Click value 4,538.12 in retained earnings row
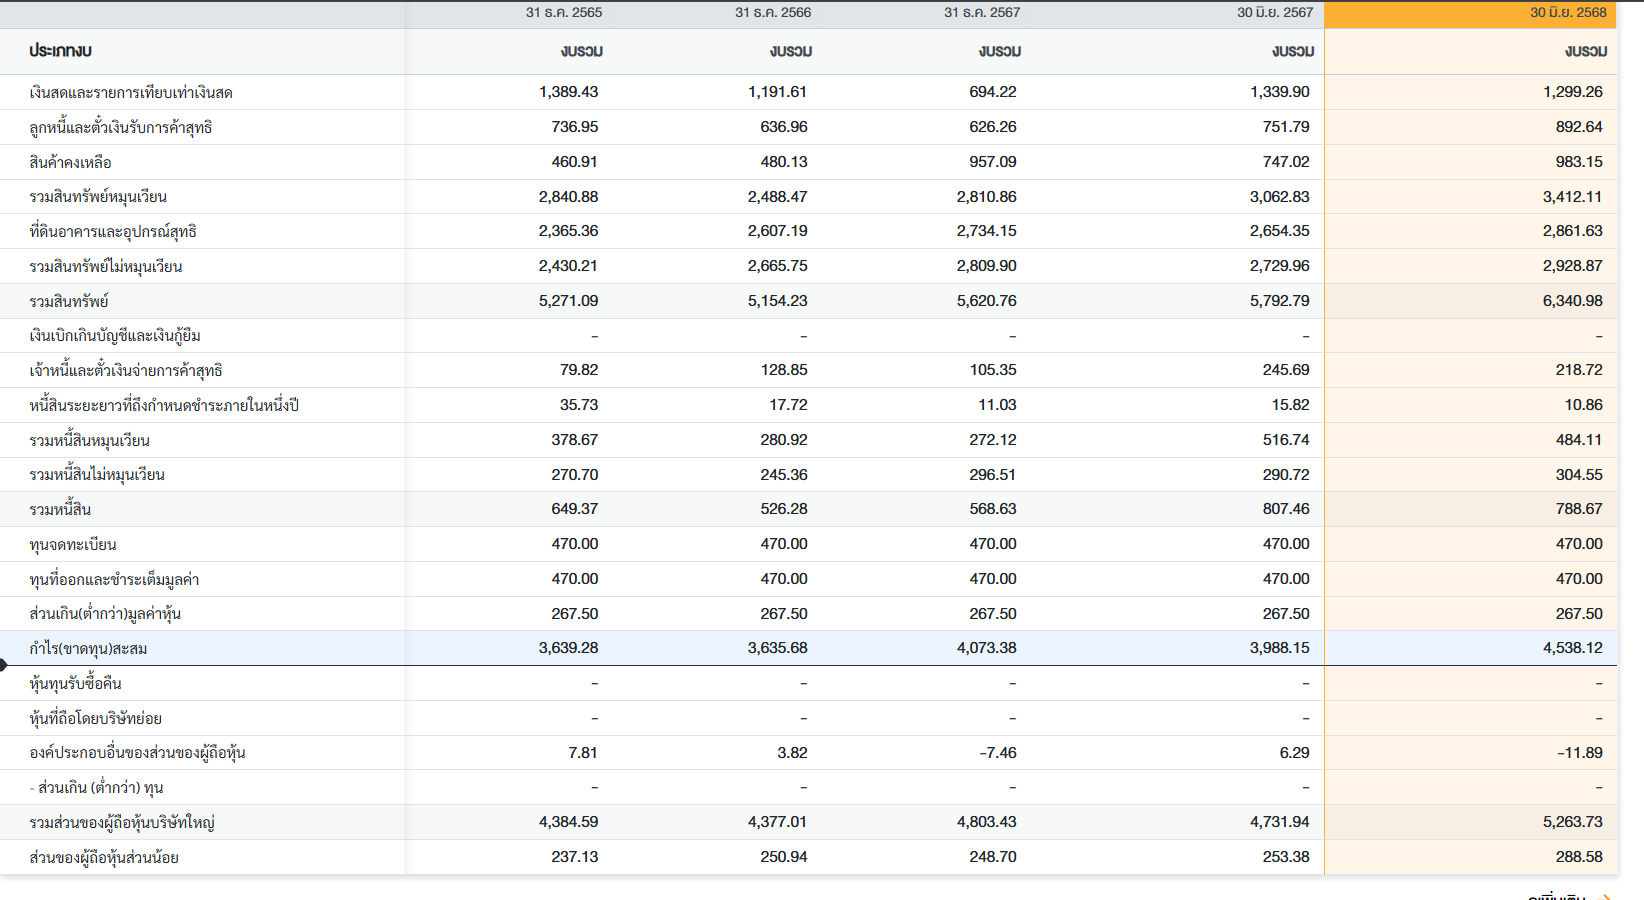Viewport: 1644px width, 900px height. (x=1572, y=648)
